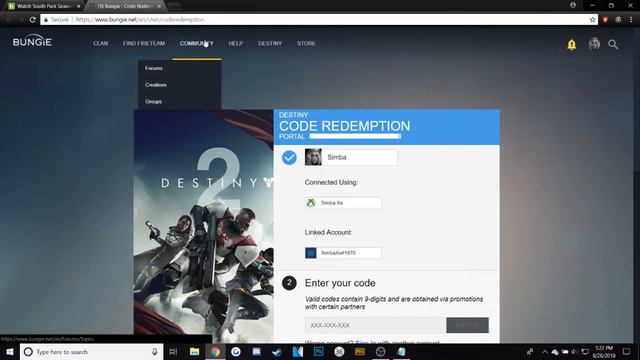This screenshot has height=360, width=640.
Task: Click the volume speaker tray icon
Action: point(575,352)
